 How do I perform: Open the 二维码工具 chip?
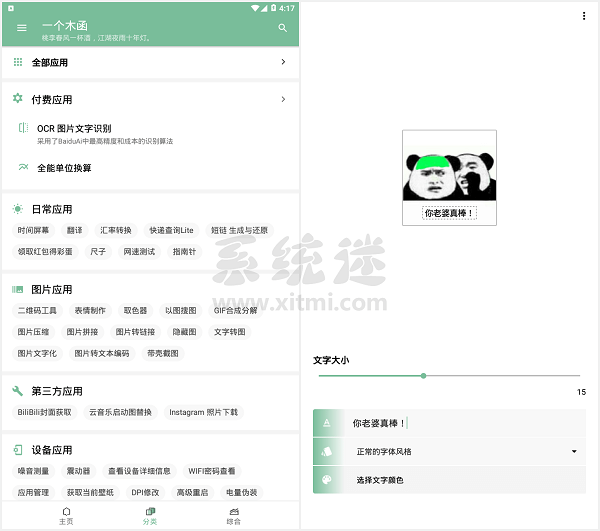click(37, 310)
